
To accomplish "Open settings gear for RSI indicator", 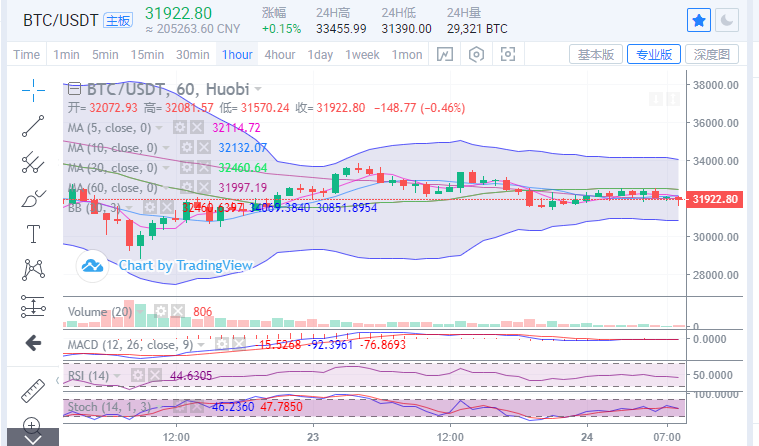I will (137, 375).
